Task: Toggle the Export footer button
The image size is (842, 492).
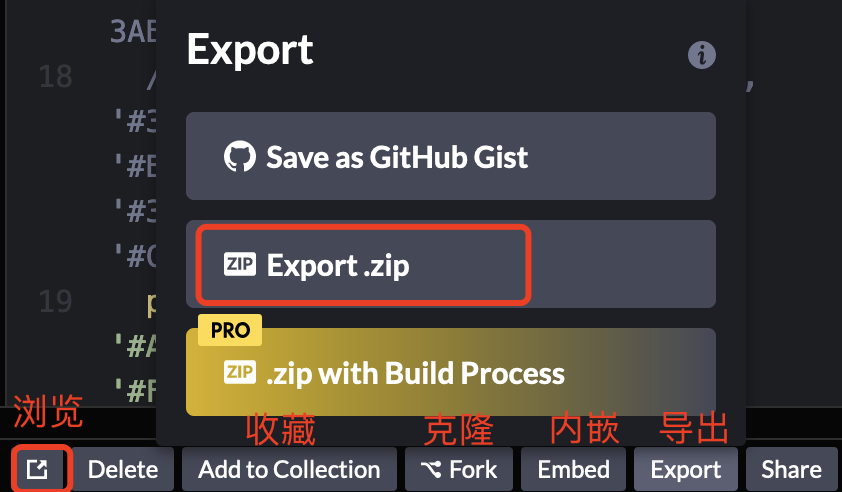Action: coord(686,469)
